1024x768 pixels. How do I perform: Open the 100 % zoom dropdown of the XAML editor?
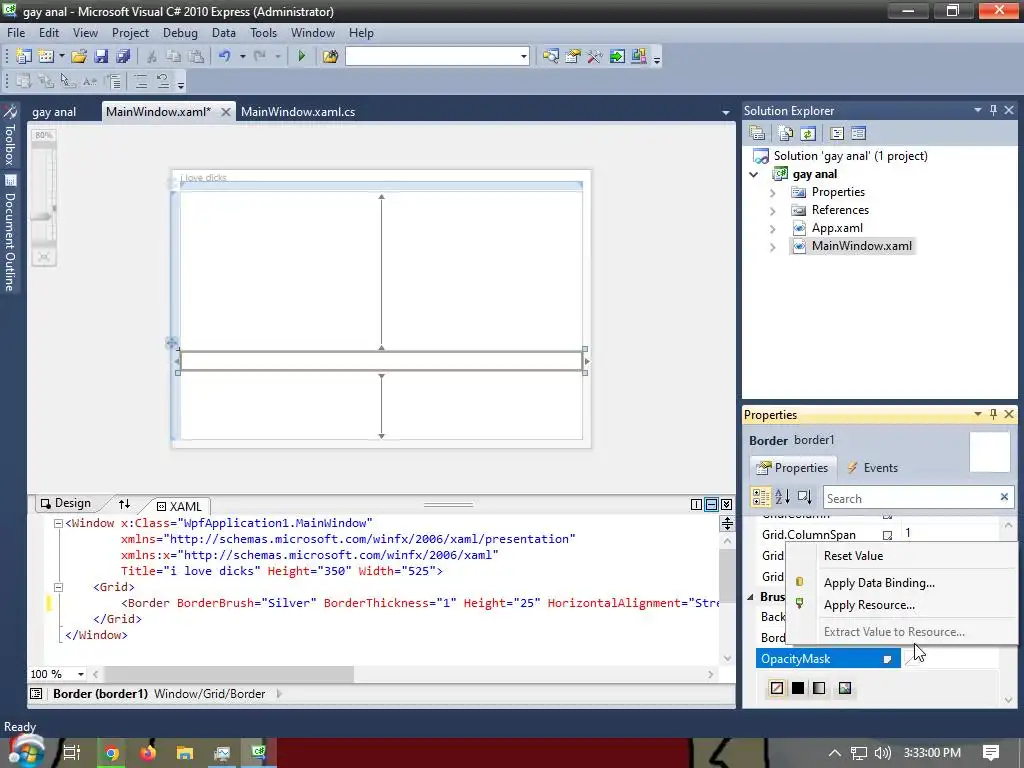pyautogui.click(x=81, y=674)
